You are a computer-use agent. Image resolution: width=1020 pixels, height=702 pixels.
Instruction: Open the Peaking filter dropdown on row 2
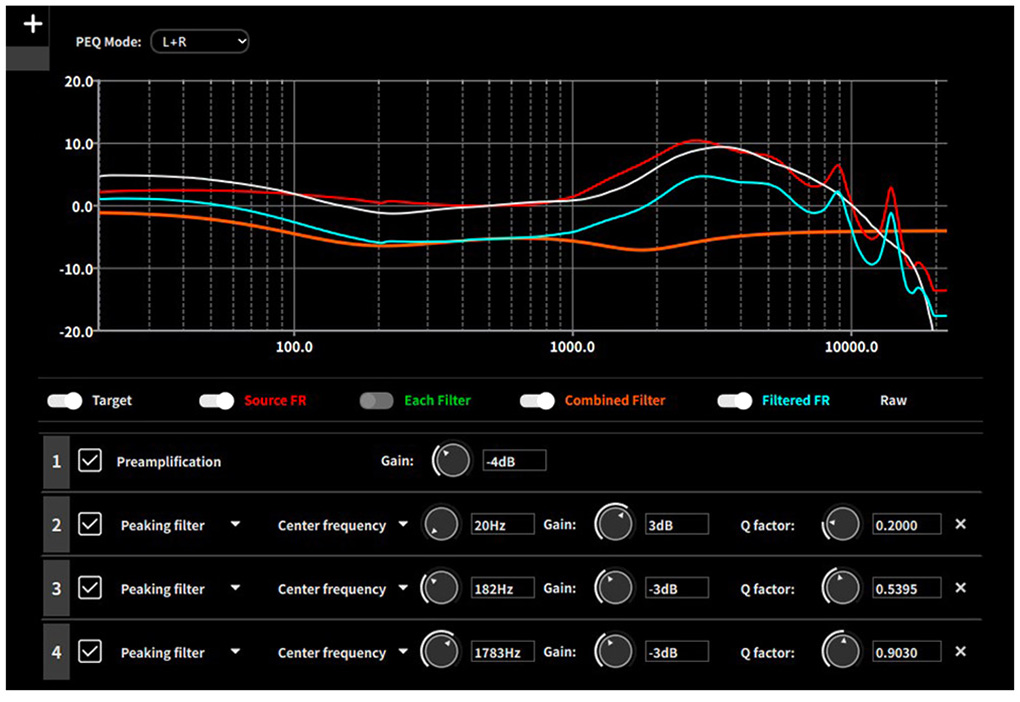tap(234, 524)
